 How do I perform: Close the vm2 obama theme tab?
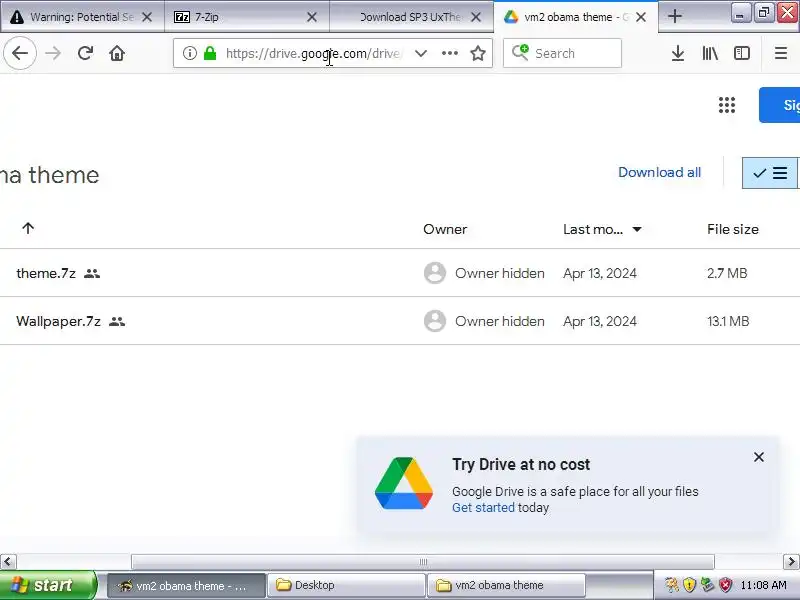(641, 17)
